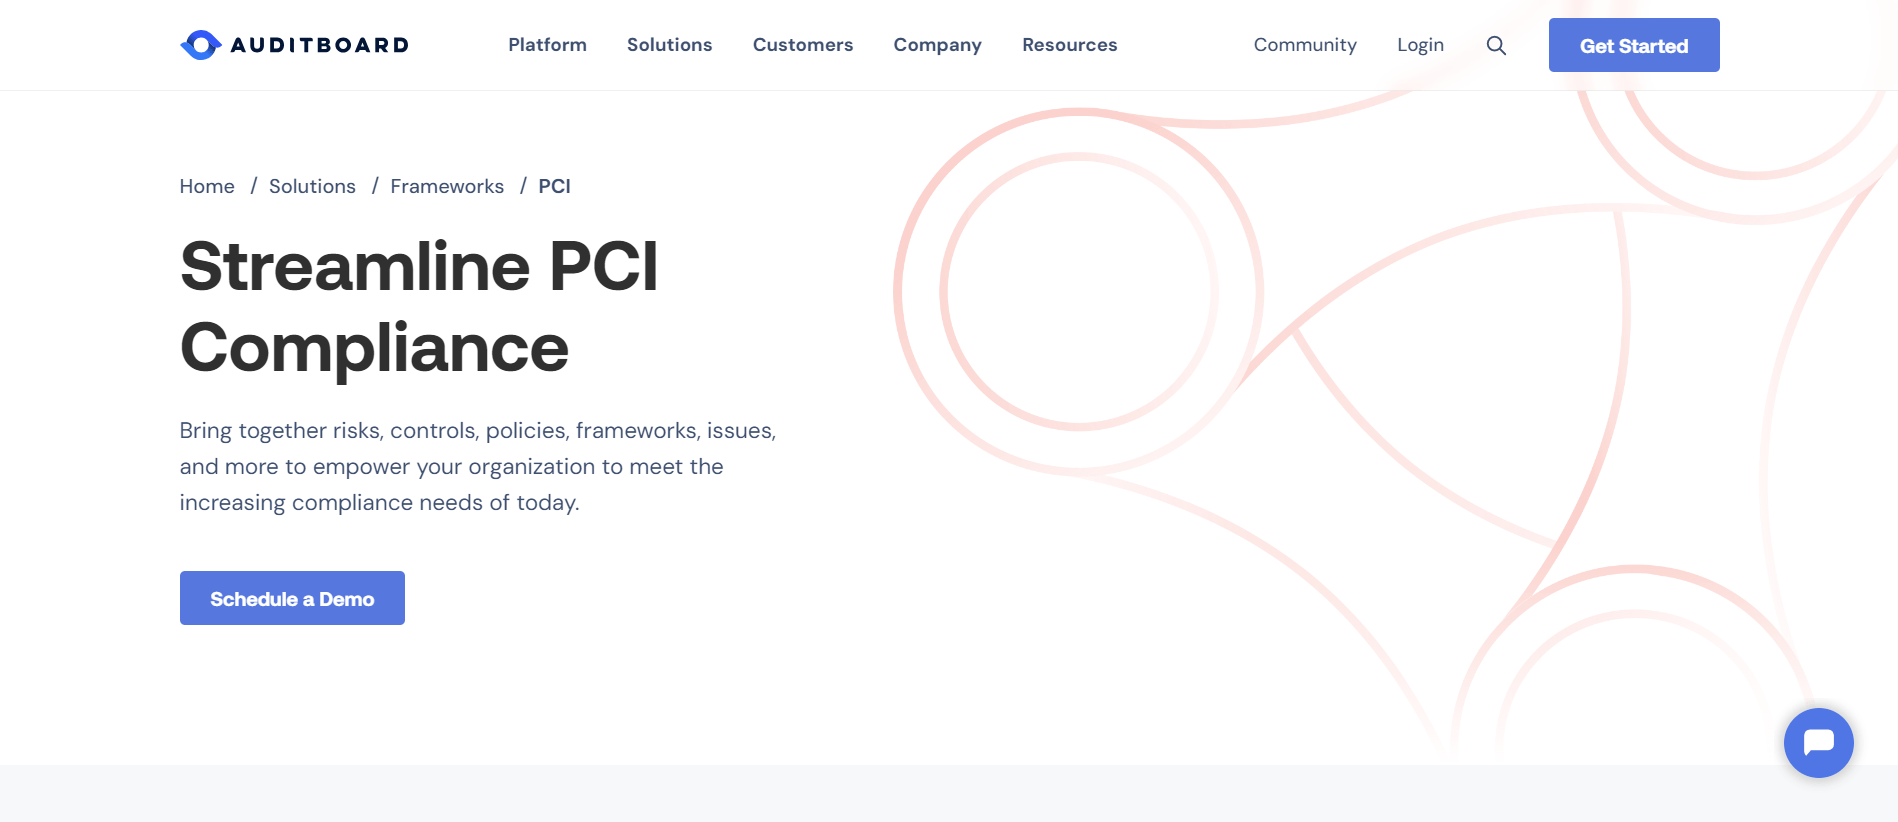Open the Solutions navigation menu
Screen dimensions: 1898x822
click(670, 45)
